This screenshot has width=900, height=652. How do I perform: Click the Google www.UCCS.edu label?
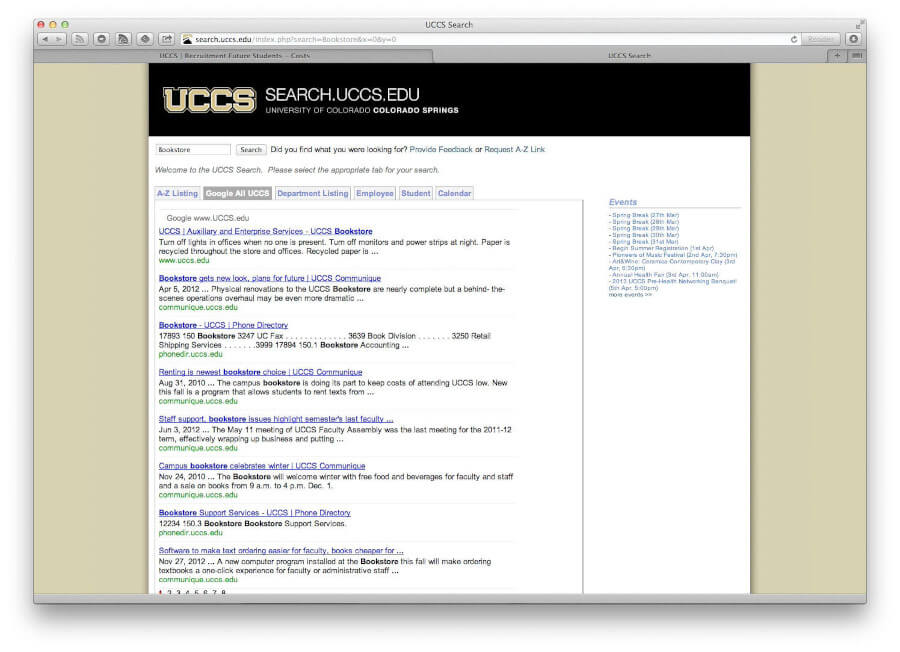pyautogui.click(x=208, y=218)
